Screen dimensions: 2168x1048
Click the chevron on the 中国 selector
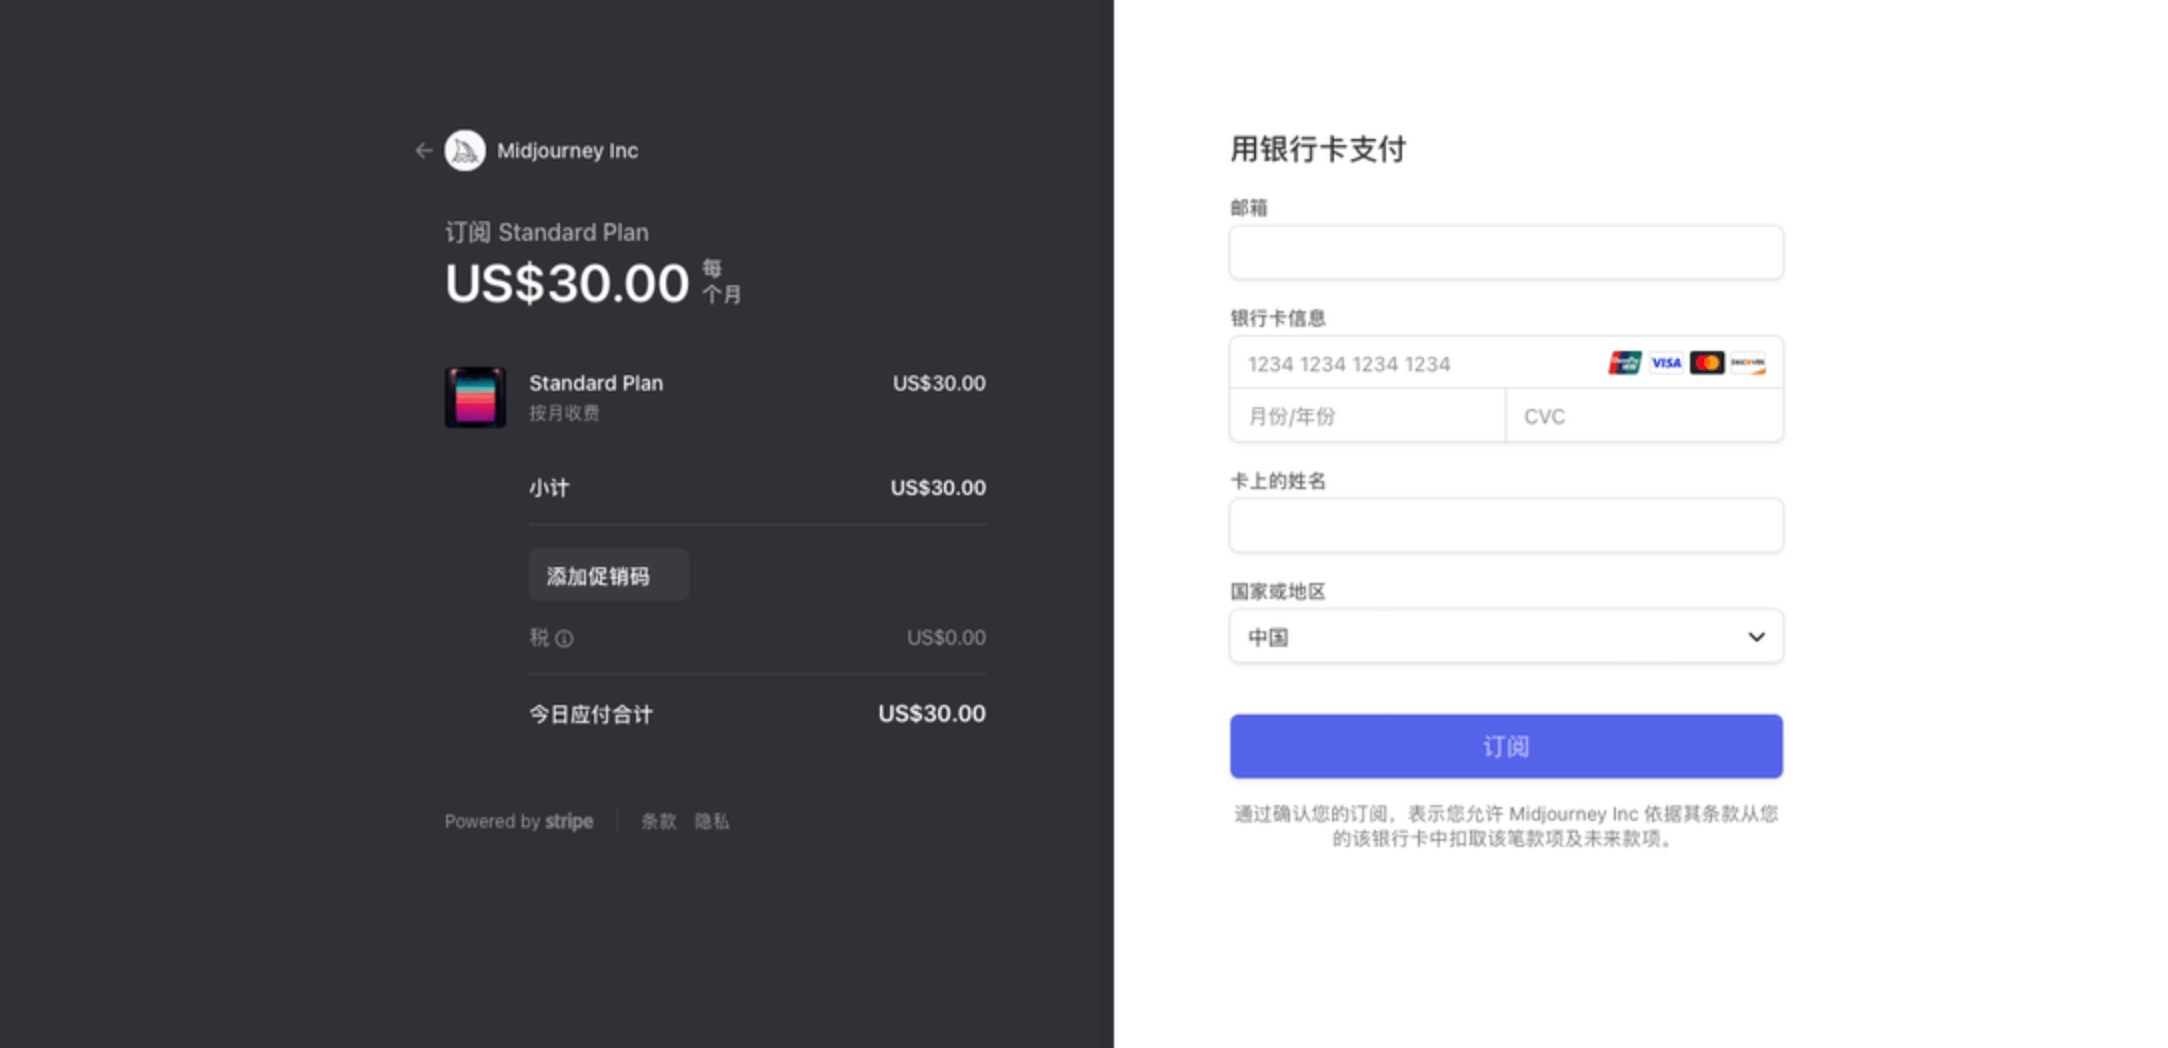[1757, 636]
